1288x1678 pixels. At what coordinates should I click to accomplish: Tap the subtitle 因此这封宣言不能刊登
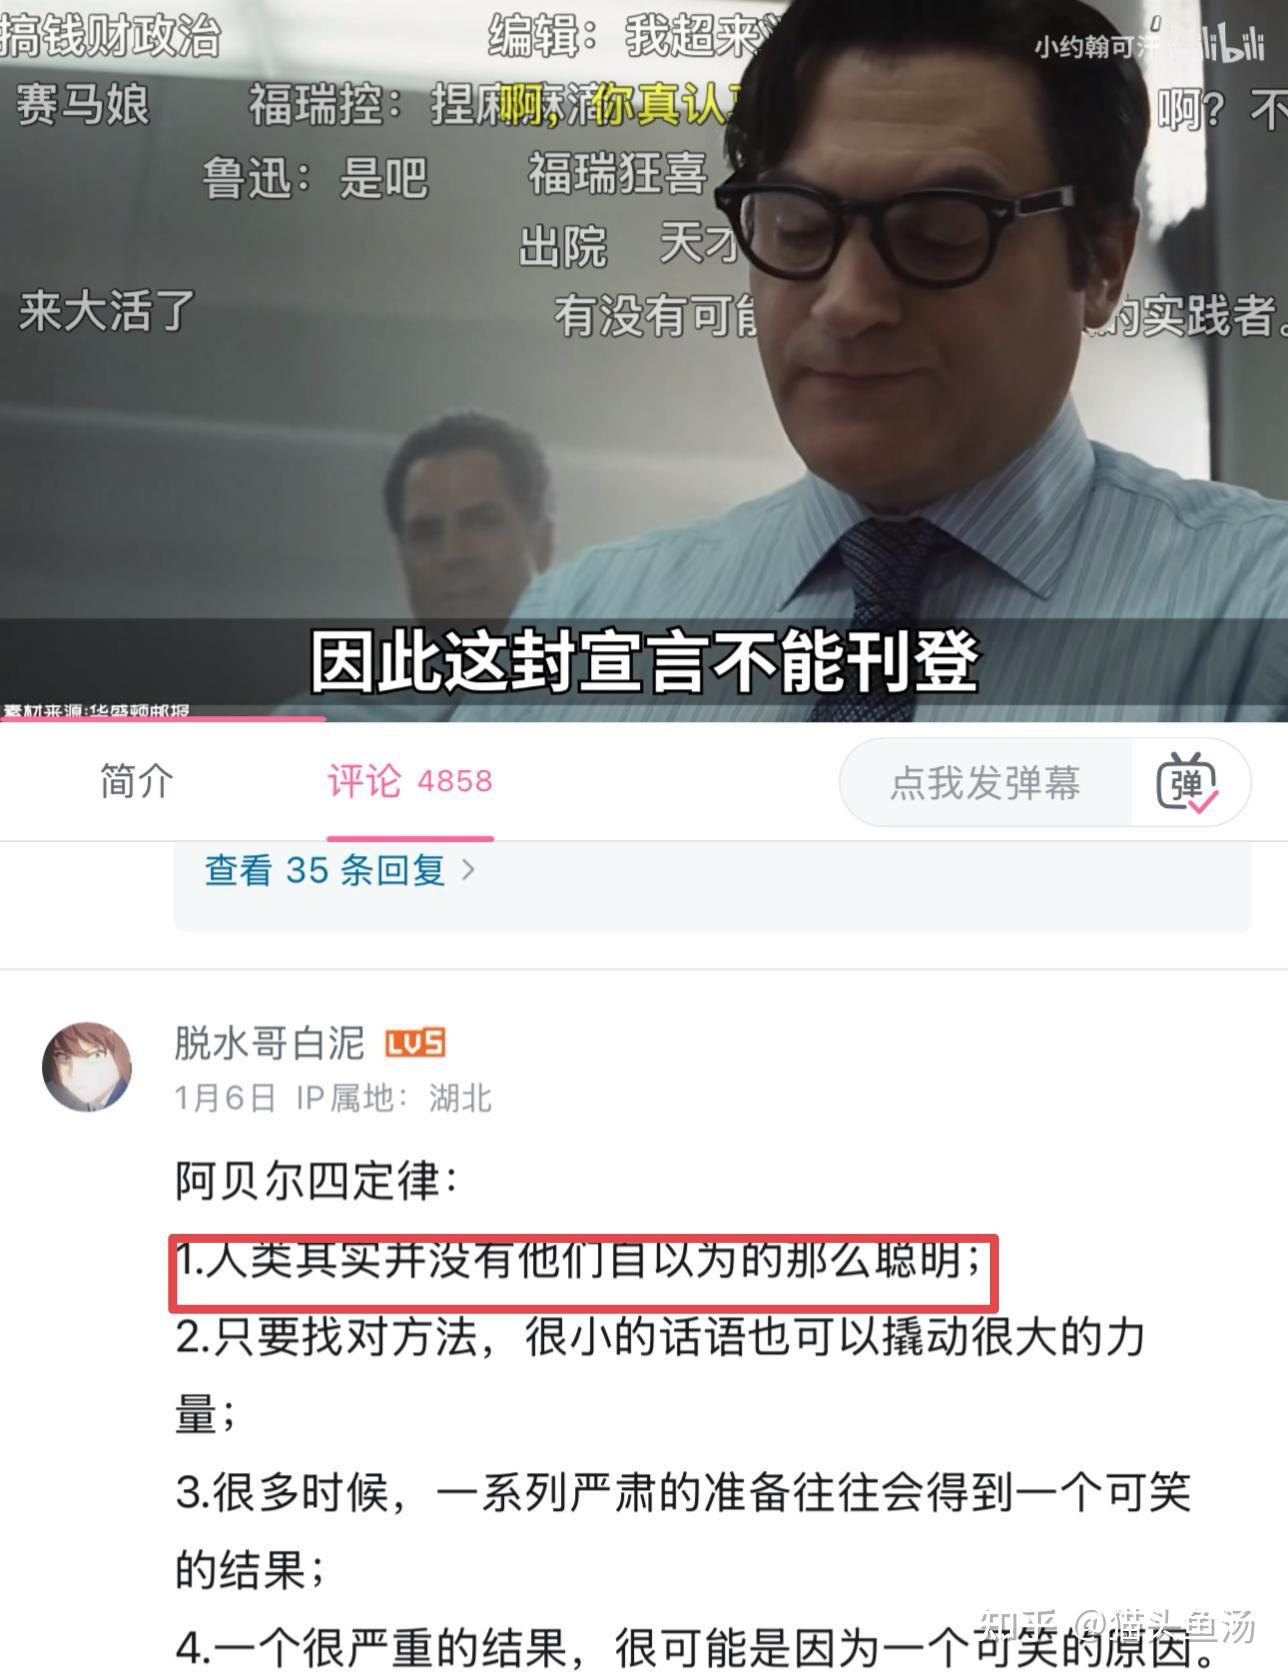(x=644, y=660)
